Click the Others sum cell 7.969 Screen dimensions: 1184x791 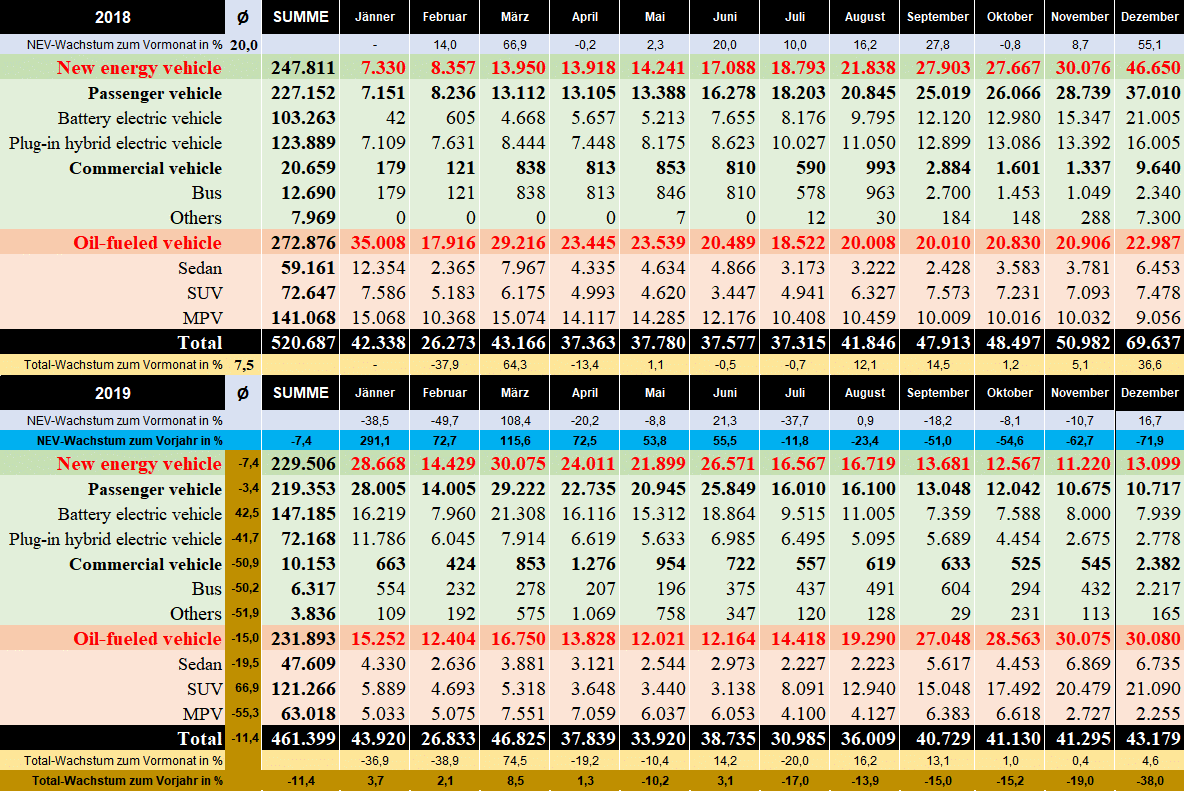pos(313,217)
